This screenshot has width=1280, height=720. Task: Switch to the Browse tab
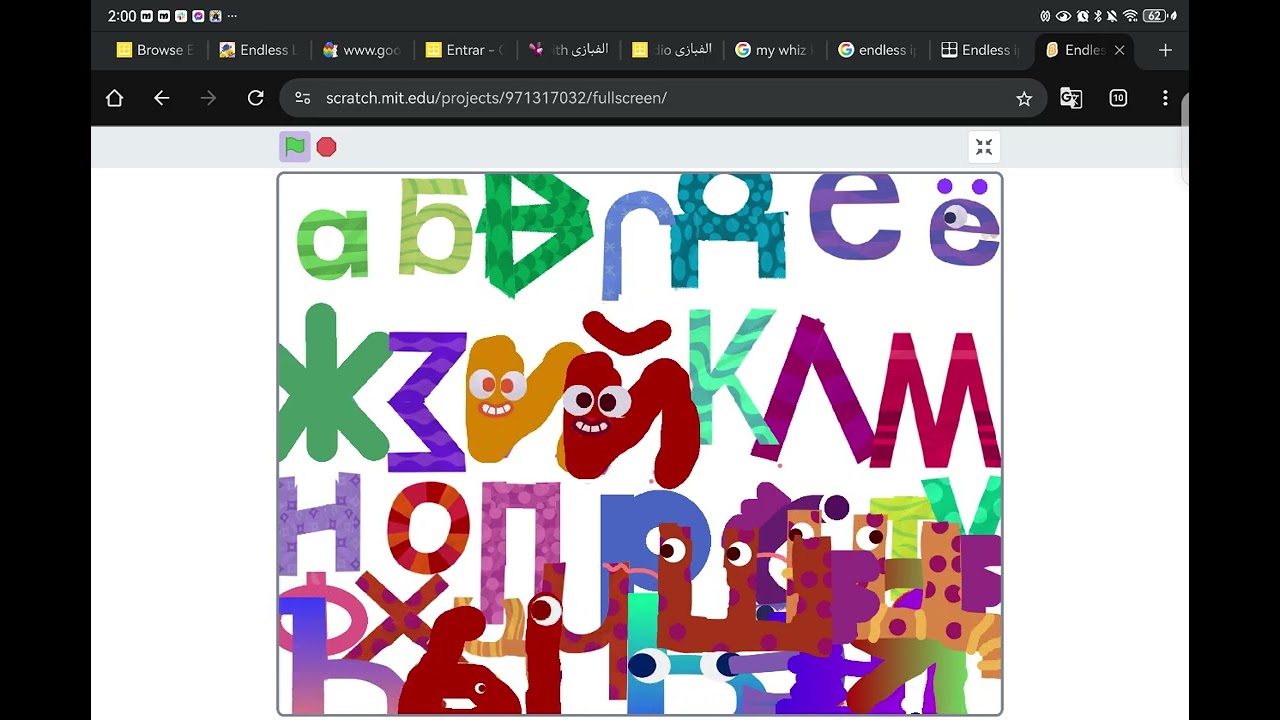[x=155, y=50]
